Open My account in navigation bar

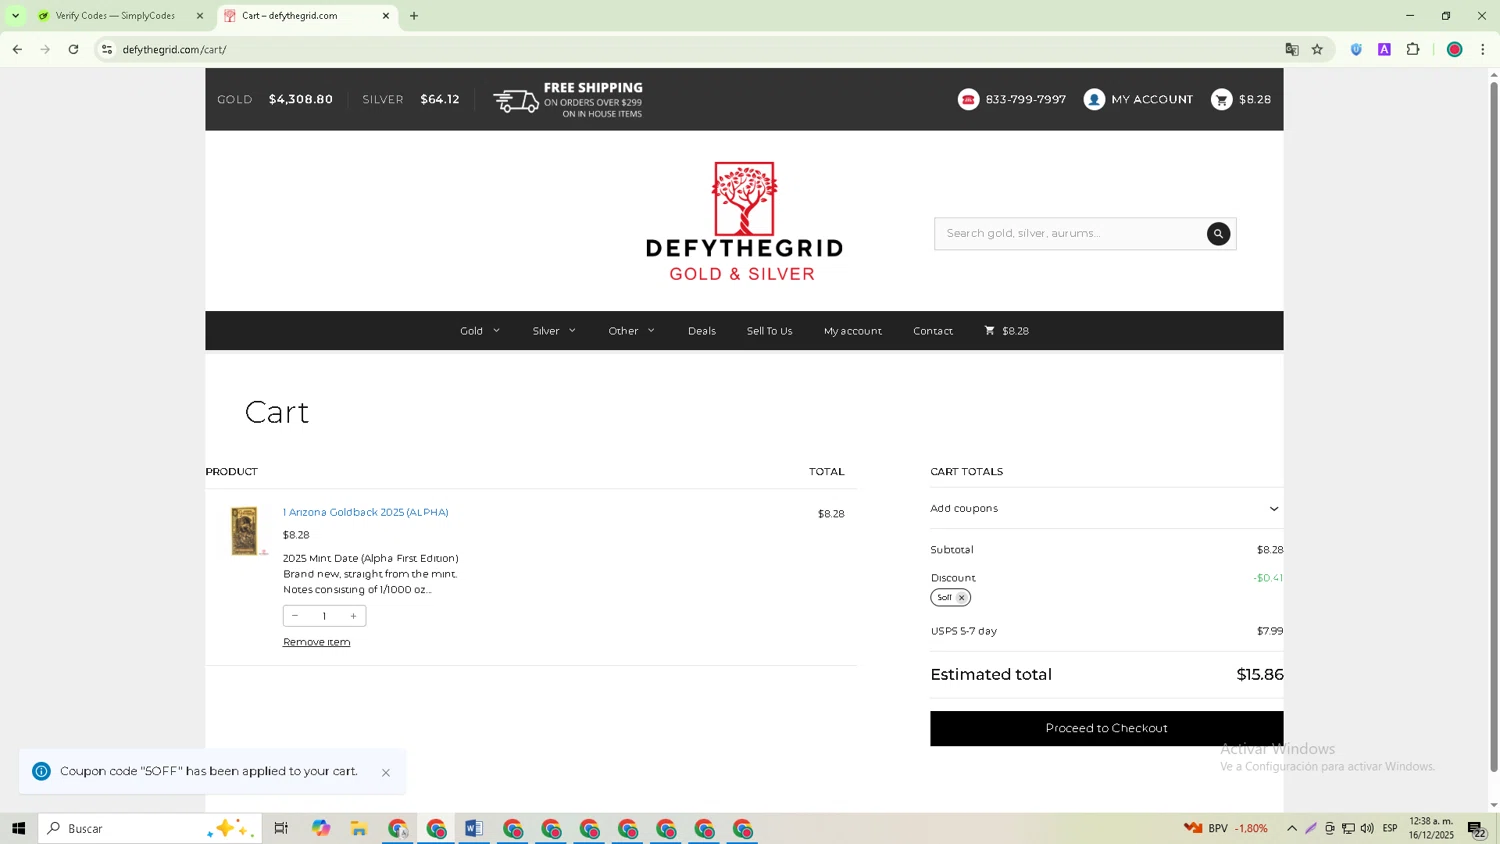click(852, 331)
